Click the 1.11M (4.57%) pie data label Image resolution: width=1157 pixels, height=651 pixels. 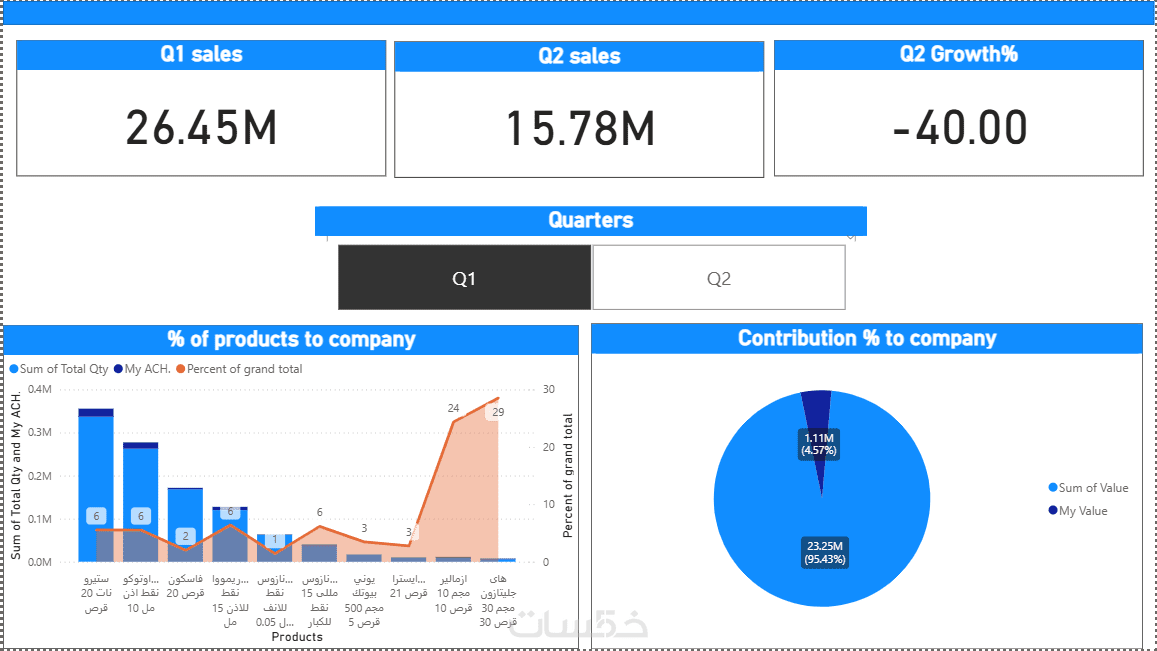point(819,444)
